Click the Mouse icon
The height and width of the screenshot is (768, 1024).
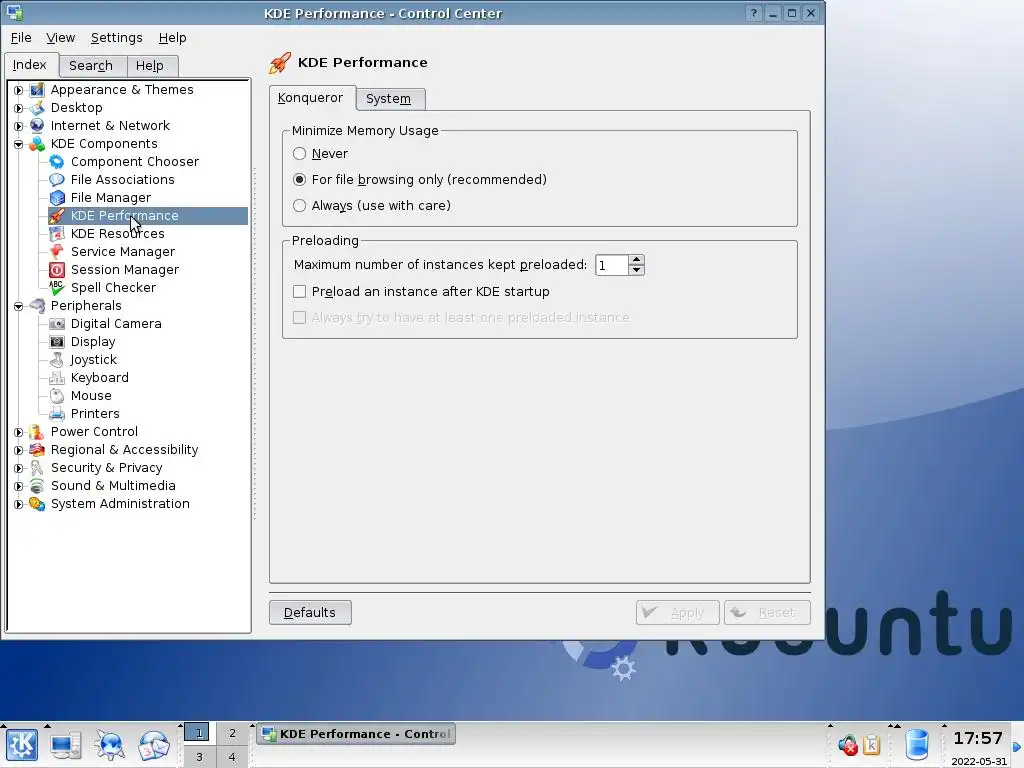[x=57, y=396]
